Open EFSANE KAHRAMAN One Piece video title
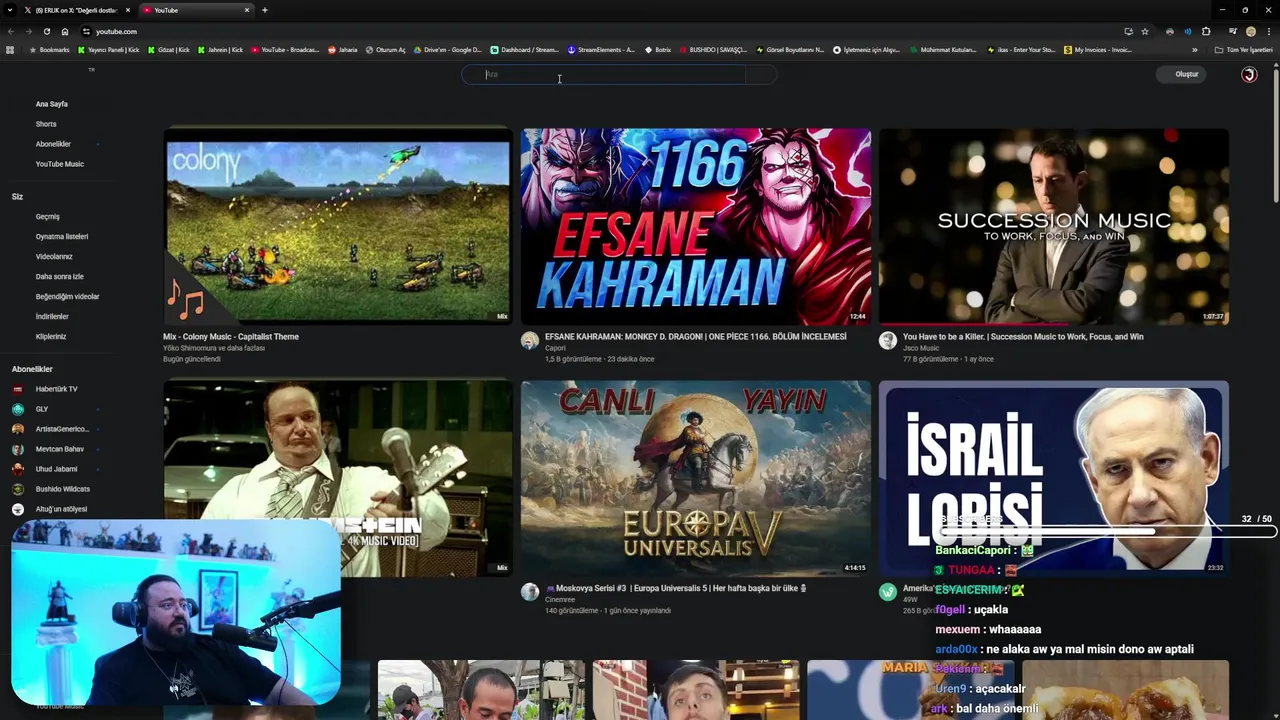The width and height of the screenshot is (1280, 720). pos(696,337)
